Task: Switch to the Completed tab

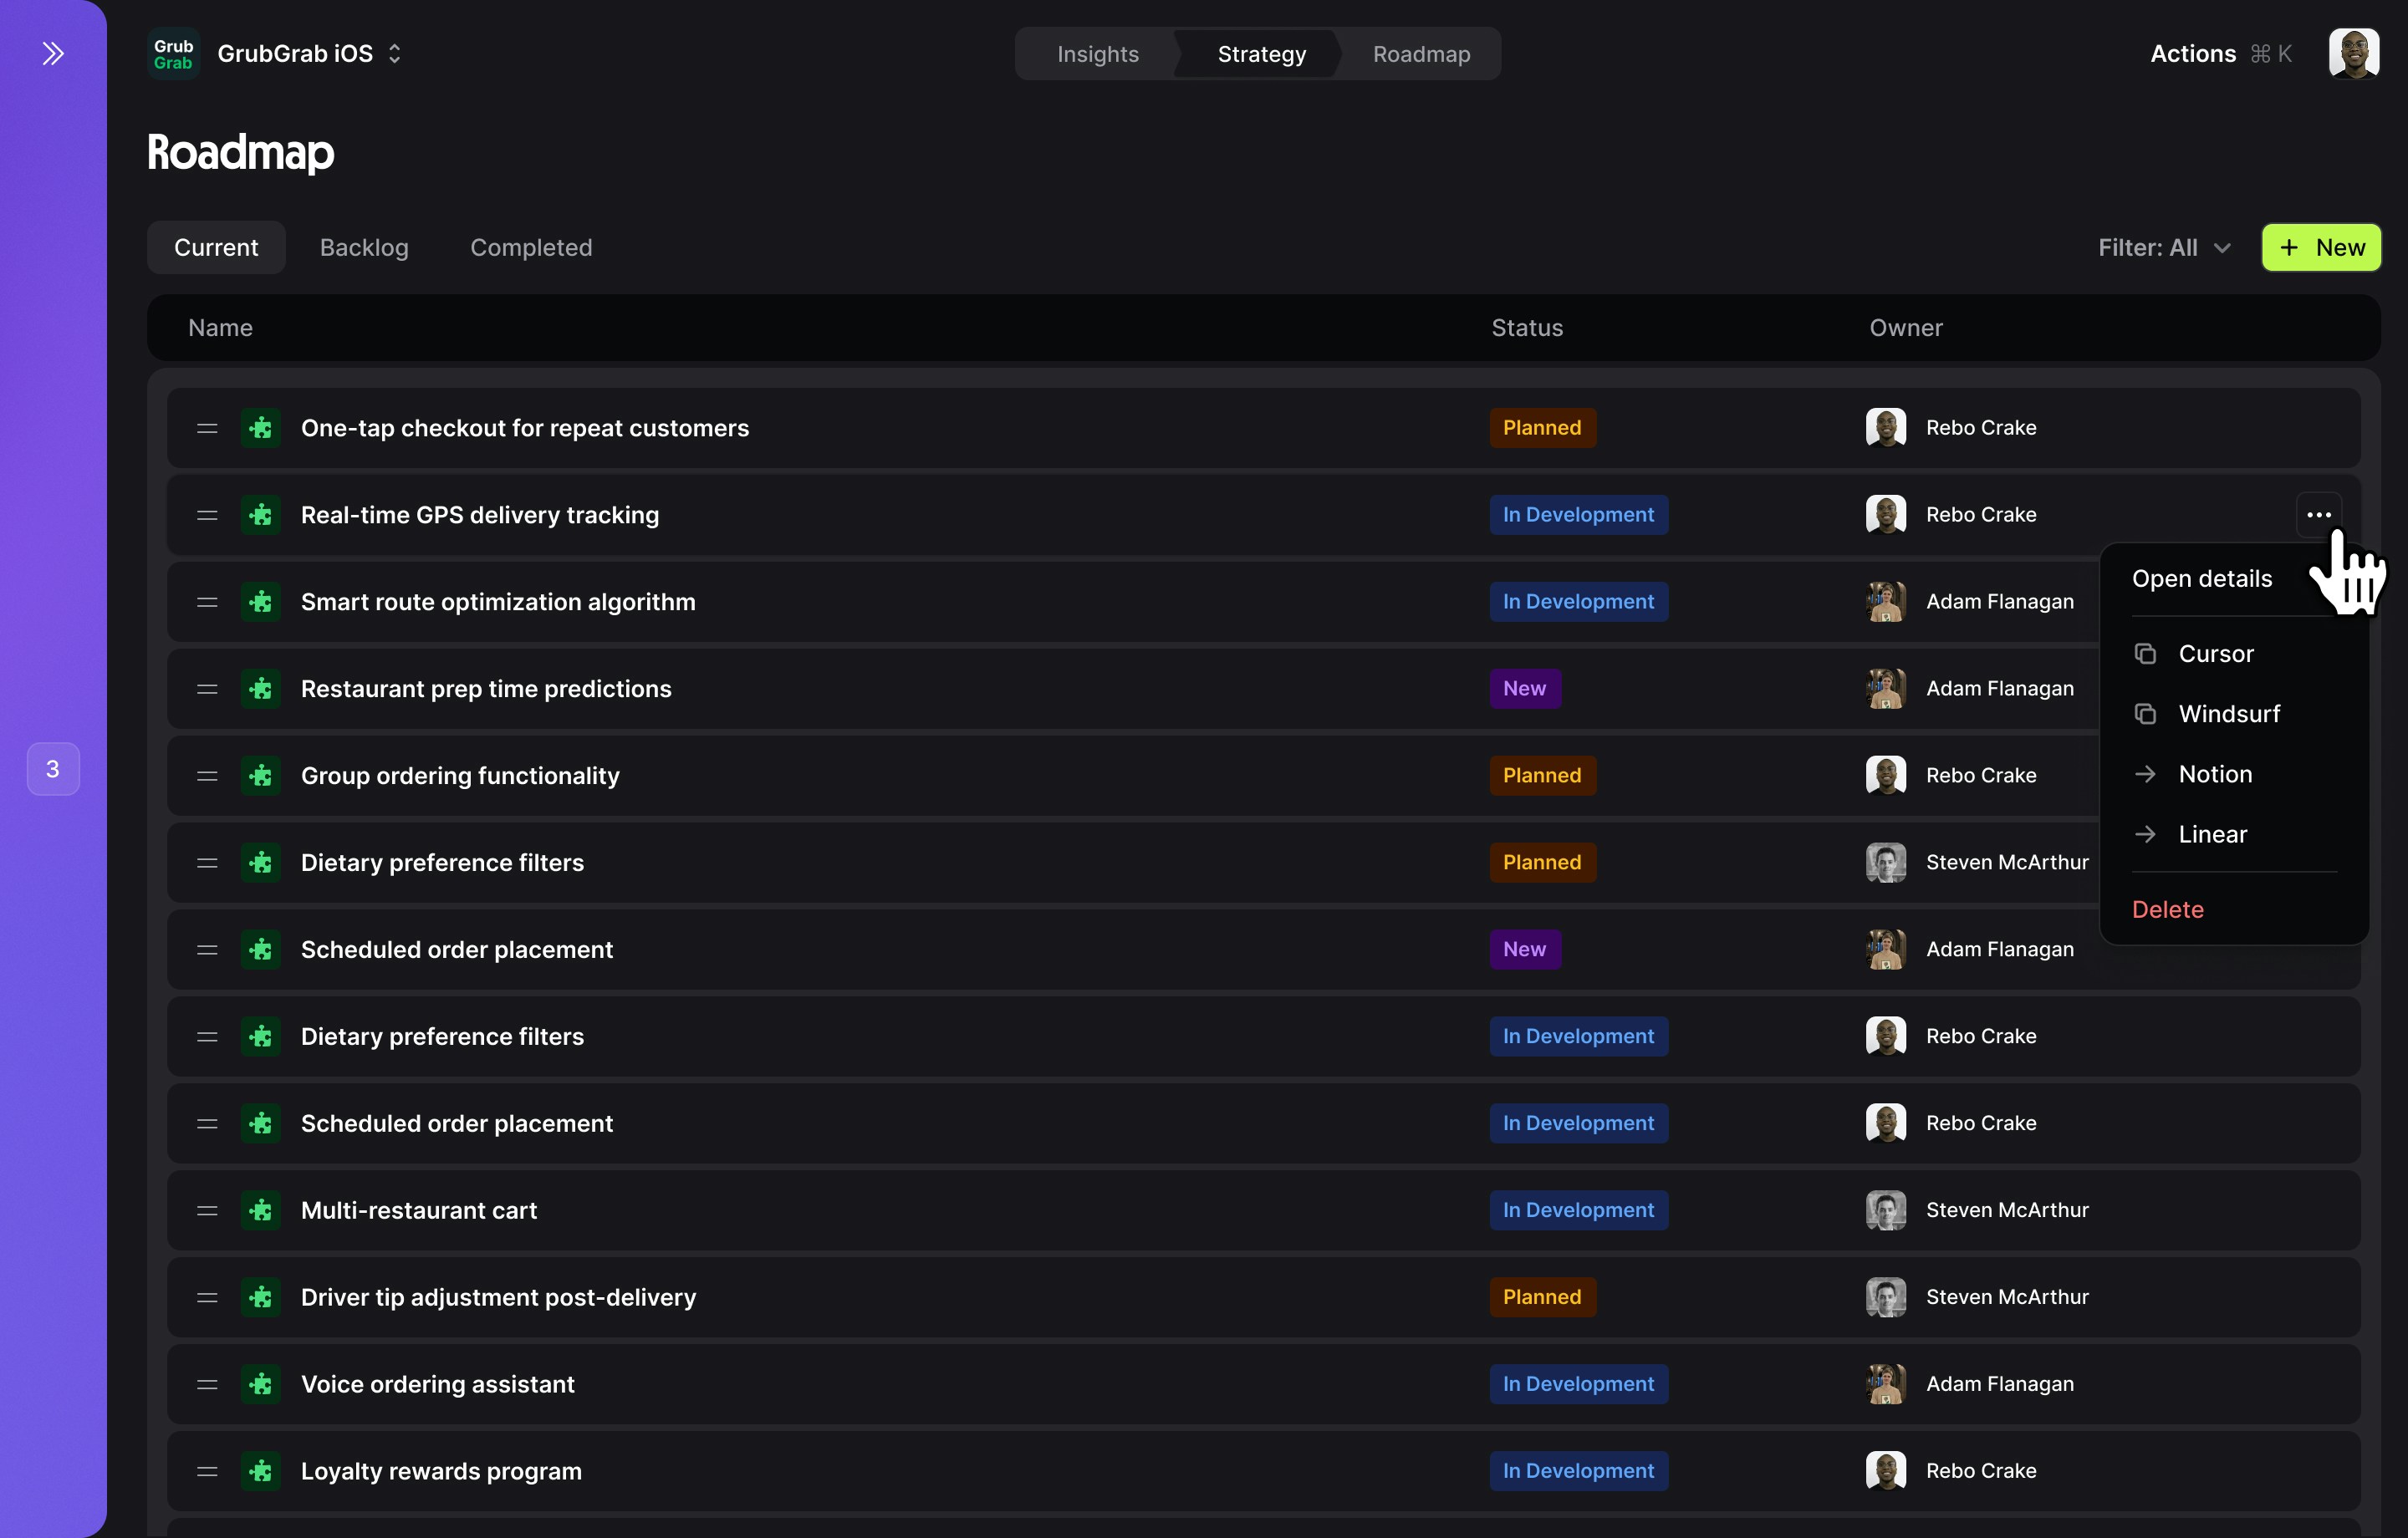Action: (530, 247)
